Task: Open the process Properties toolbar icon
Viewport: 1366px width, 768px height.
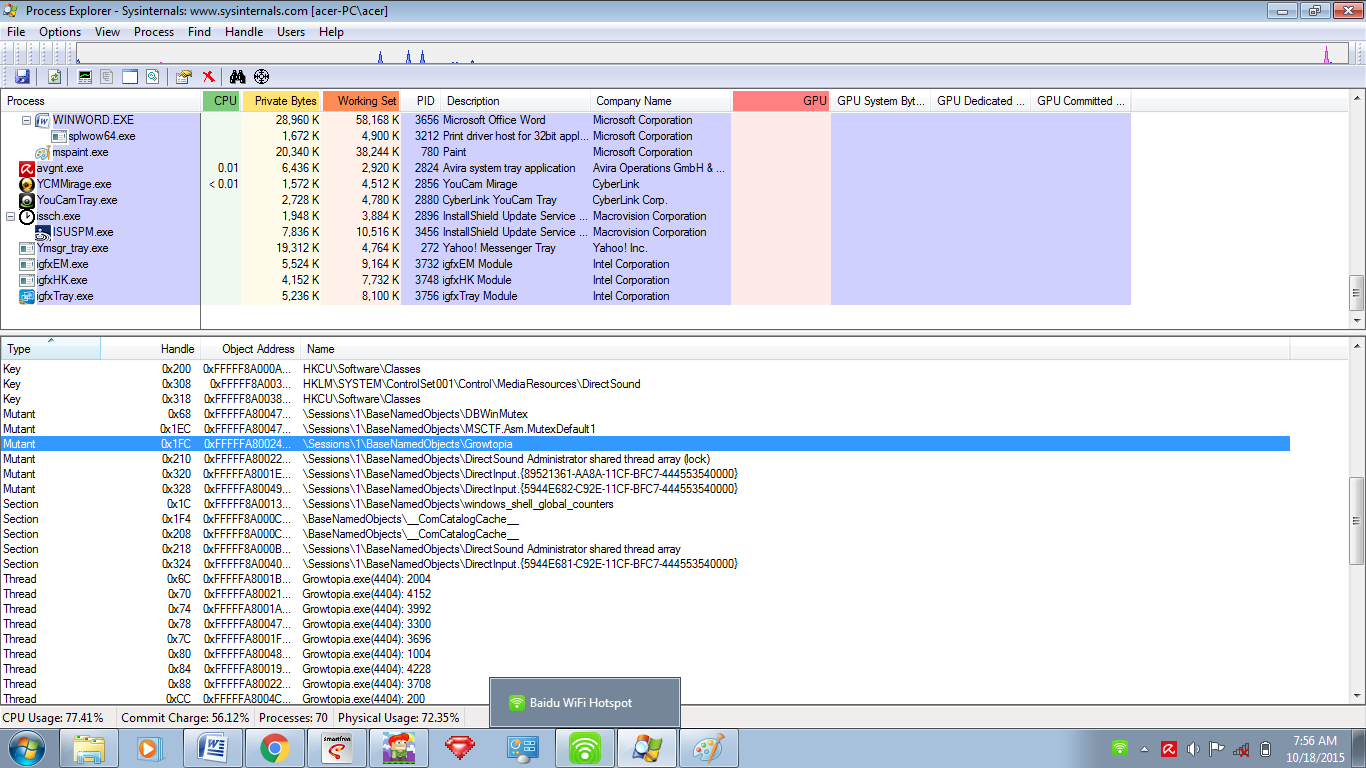Action: coord(184,76)
